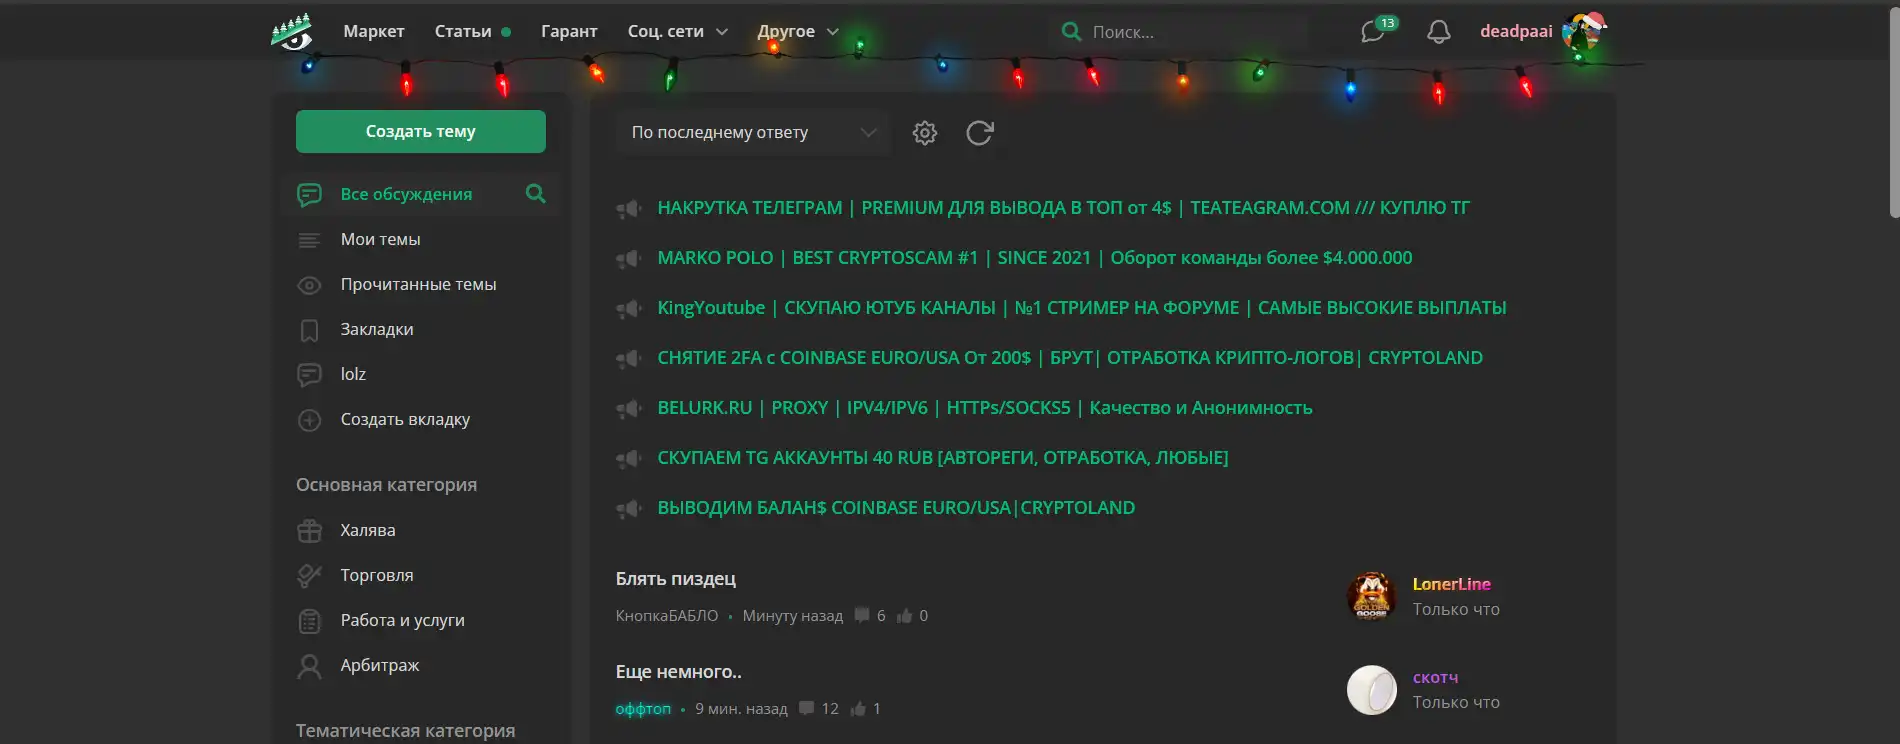
Task: Click the Мои темы list icon
Action: (x=310, y=240)
